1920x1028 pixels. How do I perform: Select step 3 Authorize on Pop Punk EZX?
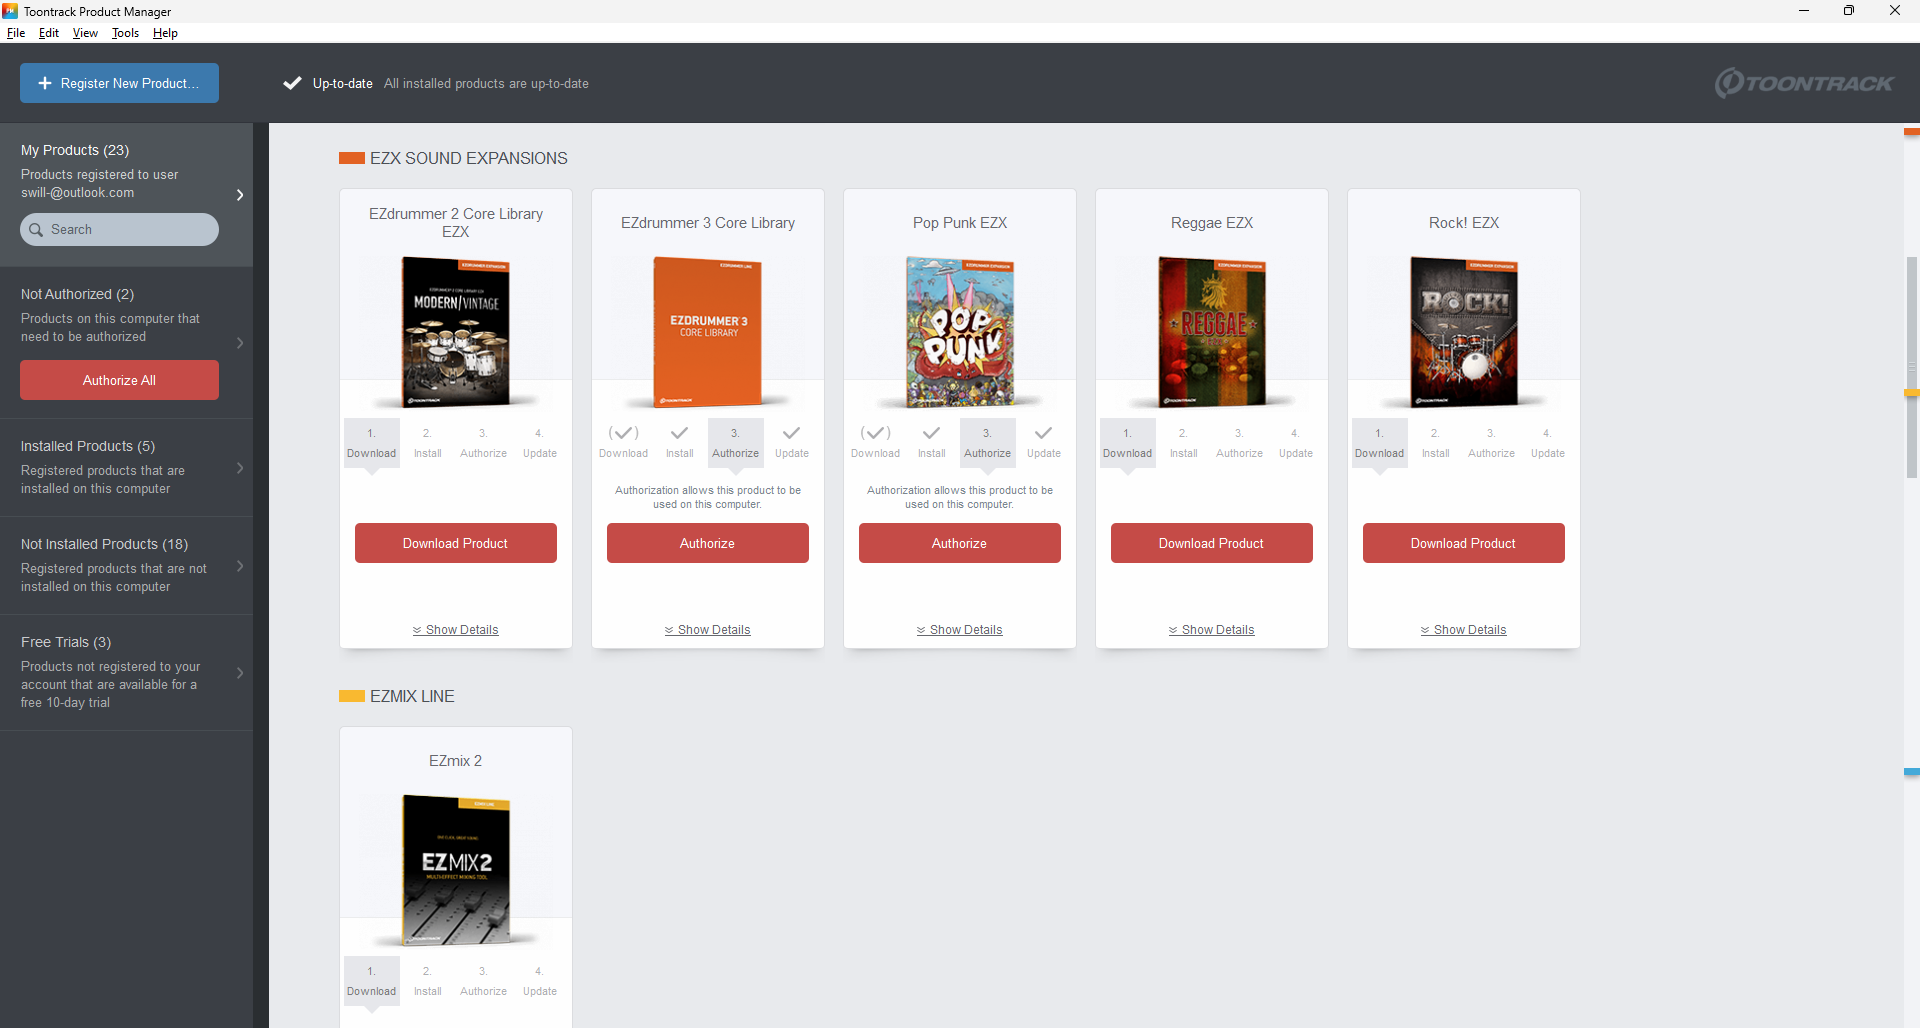click(x=987, y=443)
